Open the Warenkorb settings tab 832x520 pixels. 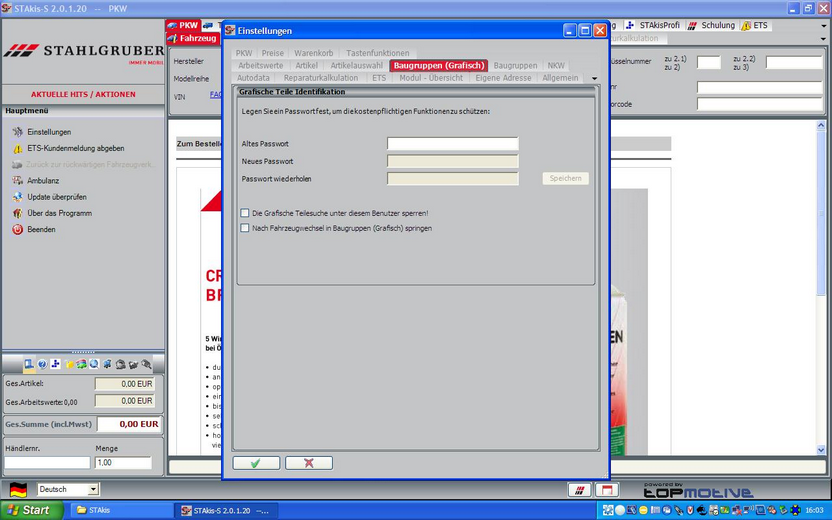tap(314, 53)
